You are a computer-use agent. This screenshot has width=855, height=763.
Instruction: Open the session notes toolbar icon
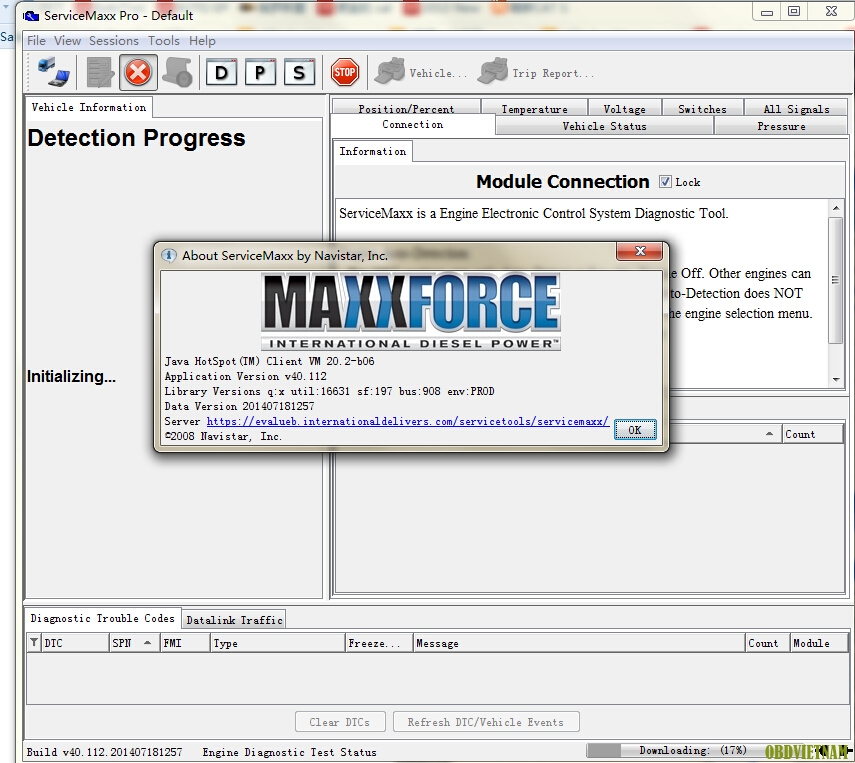point(100,72)
